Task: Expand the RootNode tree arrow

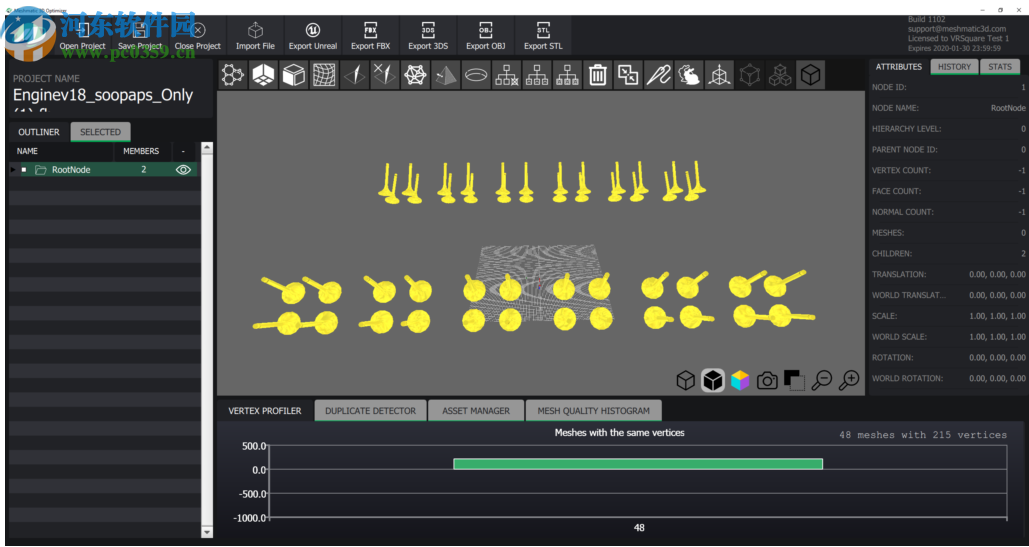Action: coord(13,170)
